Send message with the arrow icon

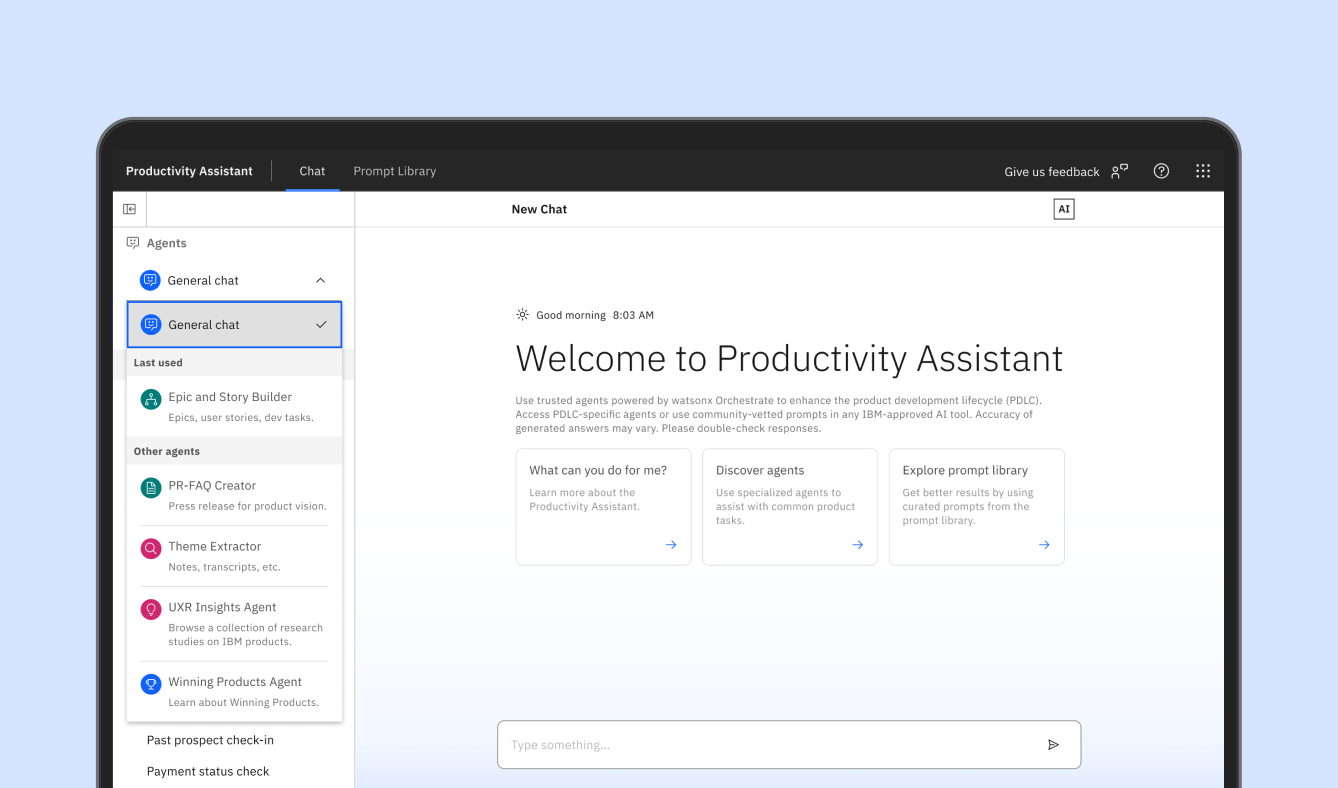pyautogui.click(x=1053, y=745)
